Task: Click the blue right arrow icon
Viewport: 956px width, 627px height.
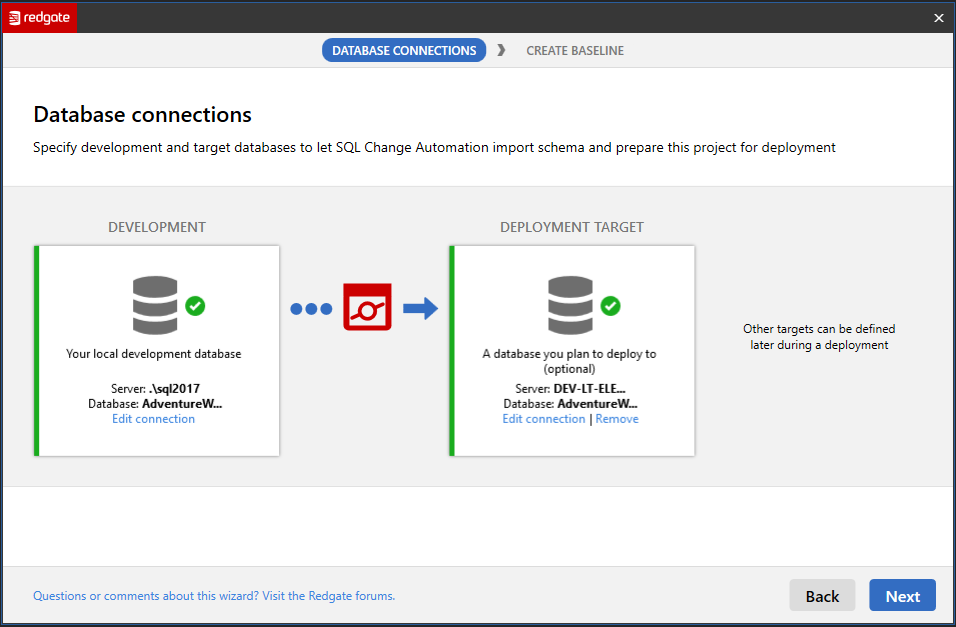Action: pyautogui.click(x=421, y=308)
